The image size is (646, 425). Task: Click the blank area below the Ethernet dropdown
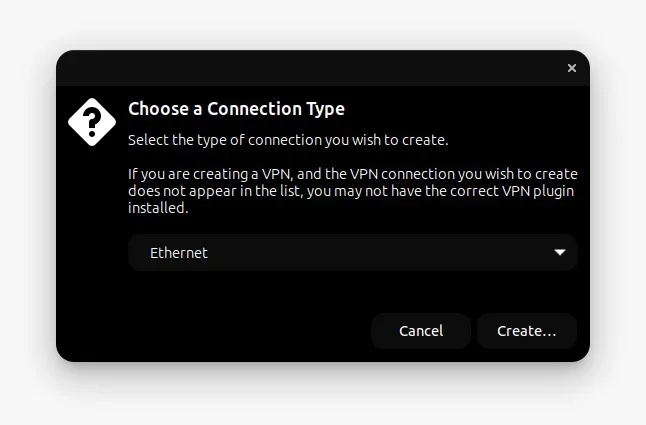coord(353,292)
